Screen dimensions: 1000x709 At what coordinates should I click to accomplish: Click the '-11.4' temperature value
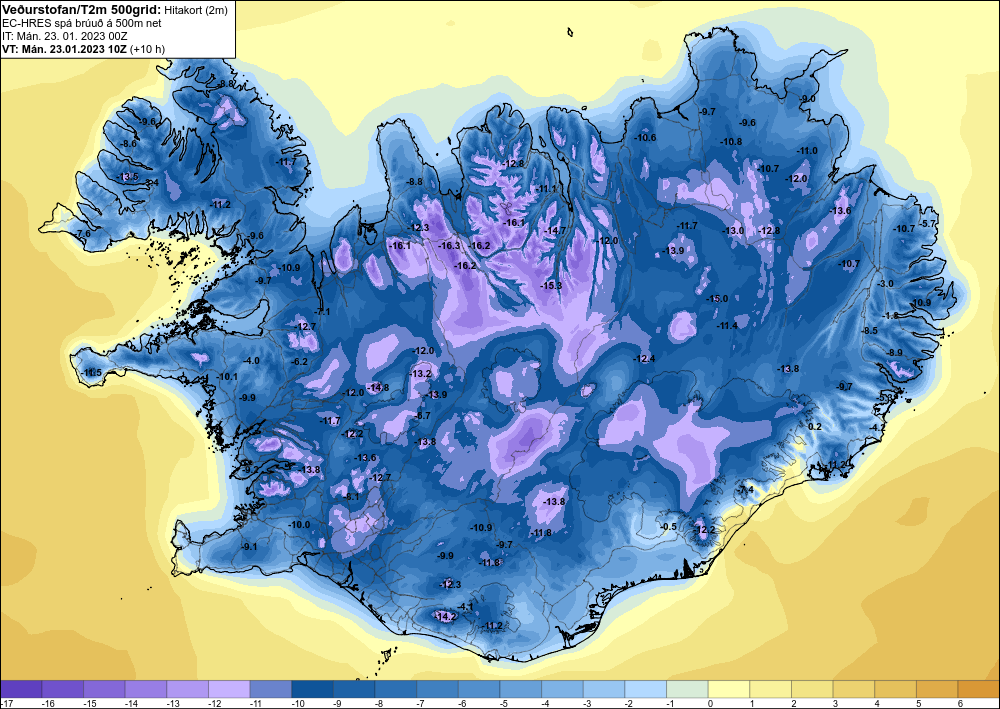(727, 326)
